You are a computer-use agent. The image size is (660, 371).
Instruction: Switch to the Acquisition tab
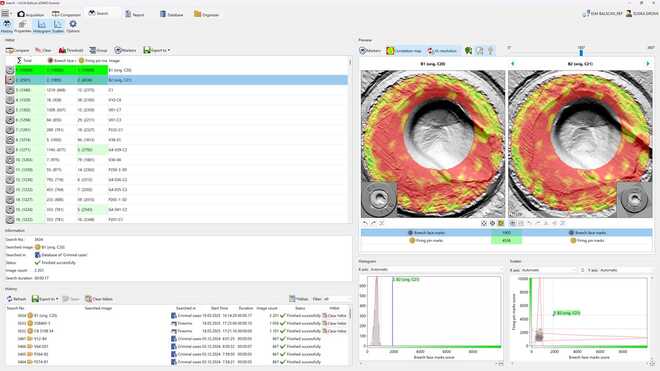[30, 14]
